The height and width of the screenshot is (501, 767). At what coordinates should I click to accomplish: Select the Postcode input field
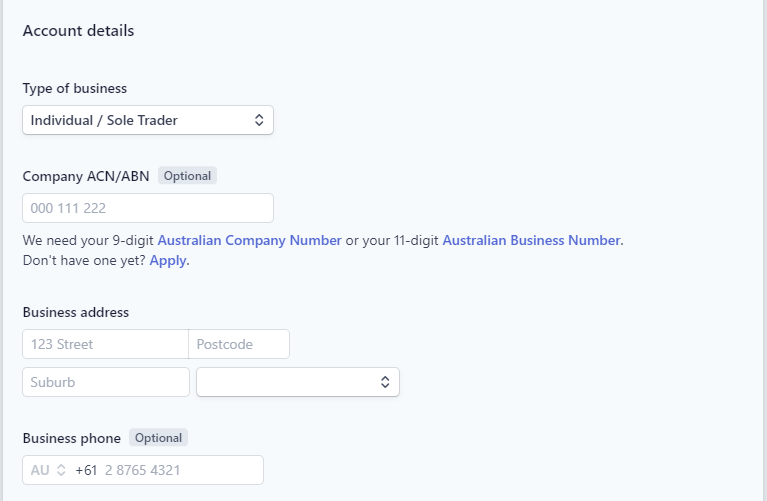point(239,344)
